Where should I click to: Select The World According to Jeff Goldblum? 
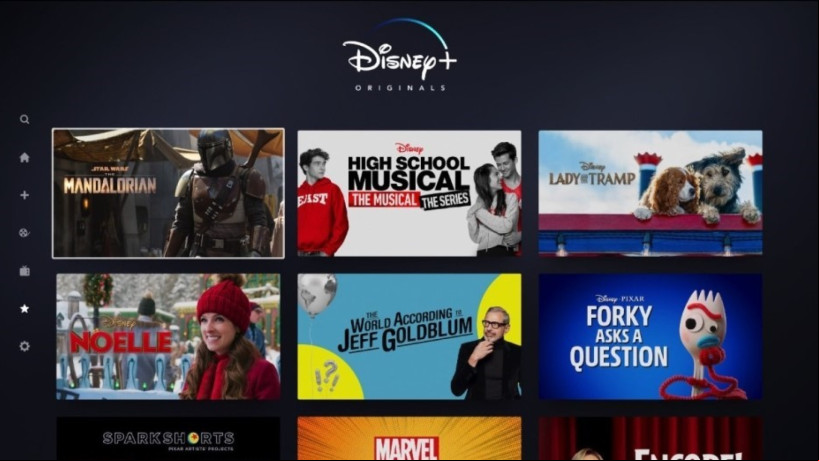pos(410,337)
